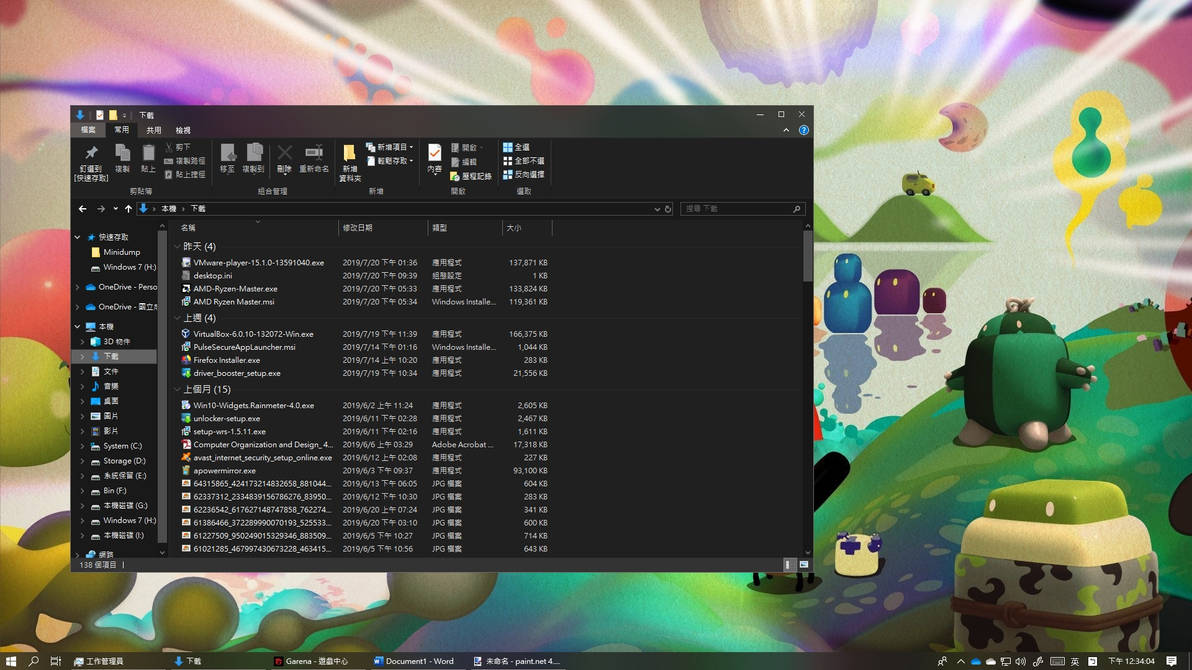This screenshot has width=1192, height=670.
Task: Click properties icon in quick access title bar
Action: click(100, 115)
